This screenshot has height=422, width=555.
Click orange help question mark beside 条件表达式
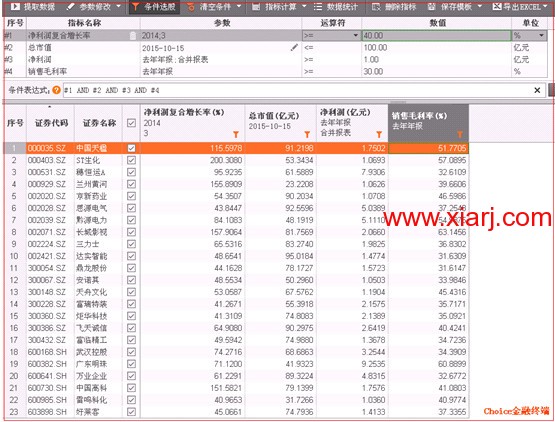click(56, 90)
